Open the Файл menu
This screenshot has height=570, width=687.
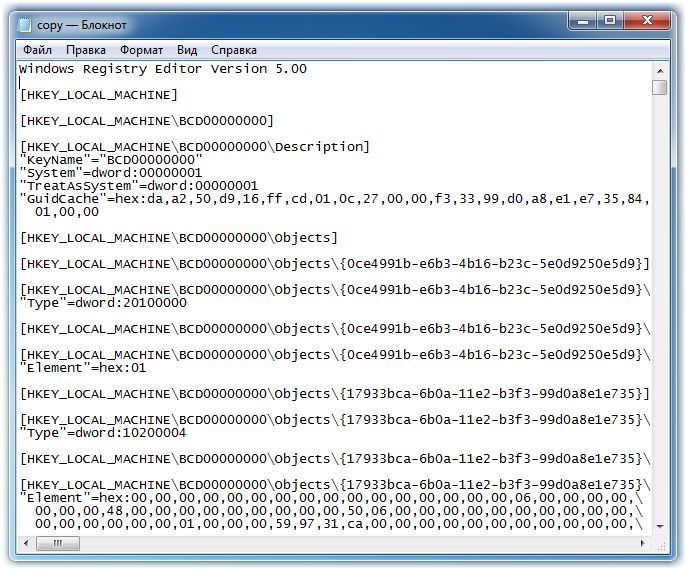(37, 50)
